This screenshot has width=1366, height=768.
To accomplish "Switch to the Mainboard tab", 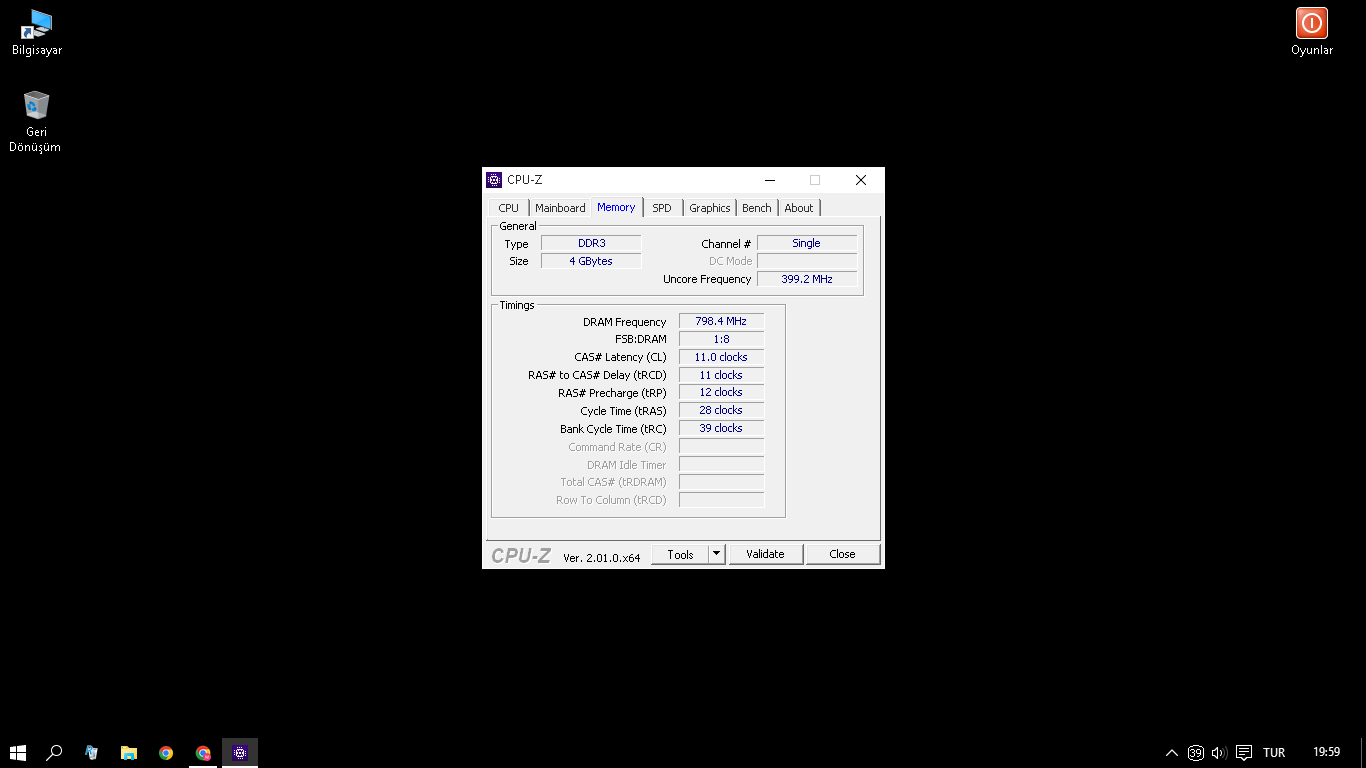I will click(560, 208).
